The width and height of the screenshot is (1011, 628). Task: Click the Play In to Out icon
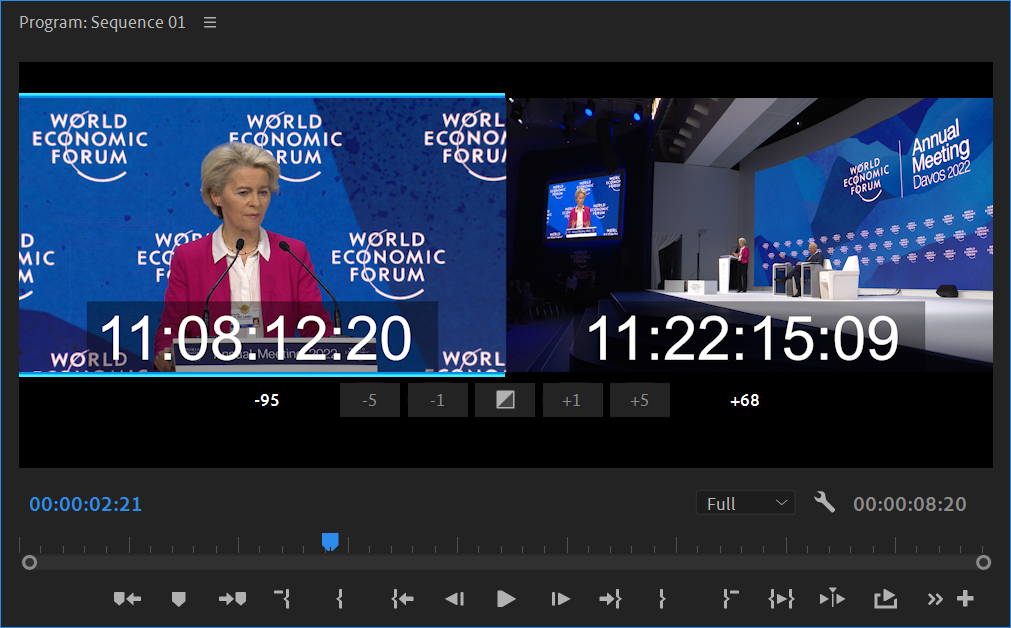781,599
